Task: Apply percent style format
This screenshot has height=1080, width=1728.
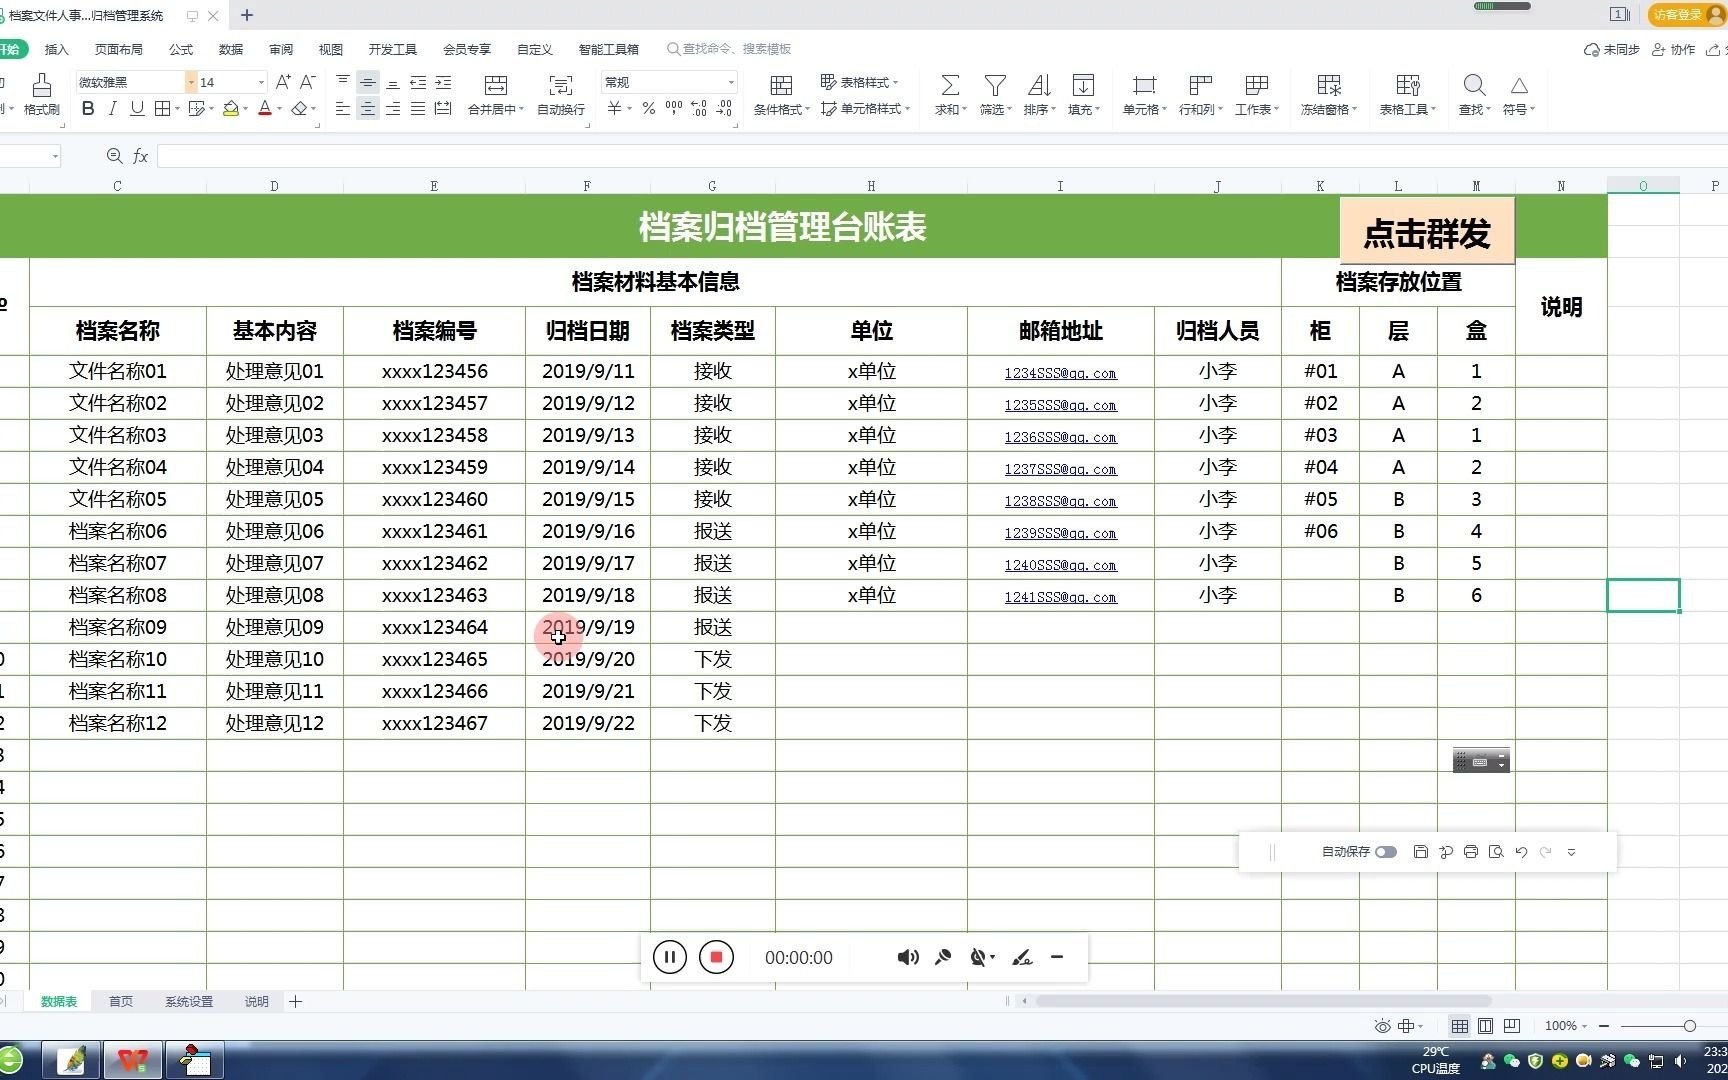Action: click(649, 108)
